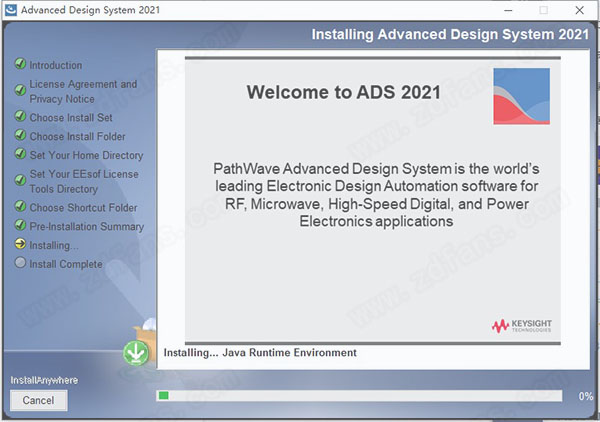Click the green download arrow icon

pos(136,353)
